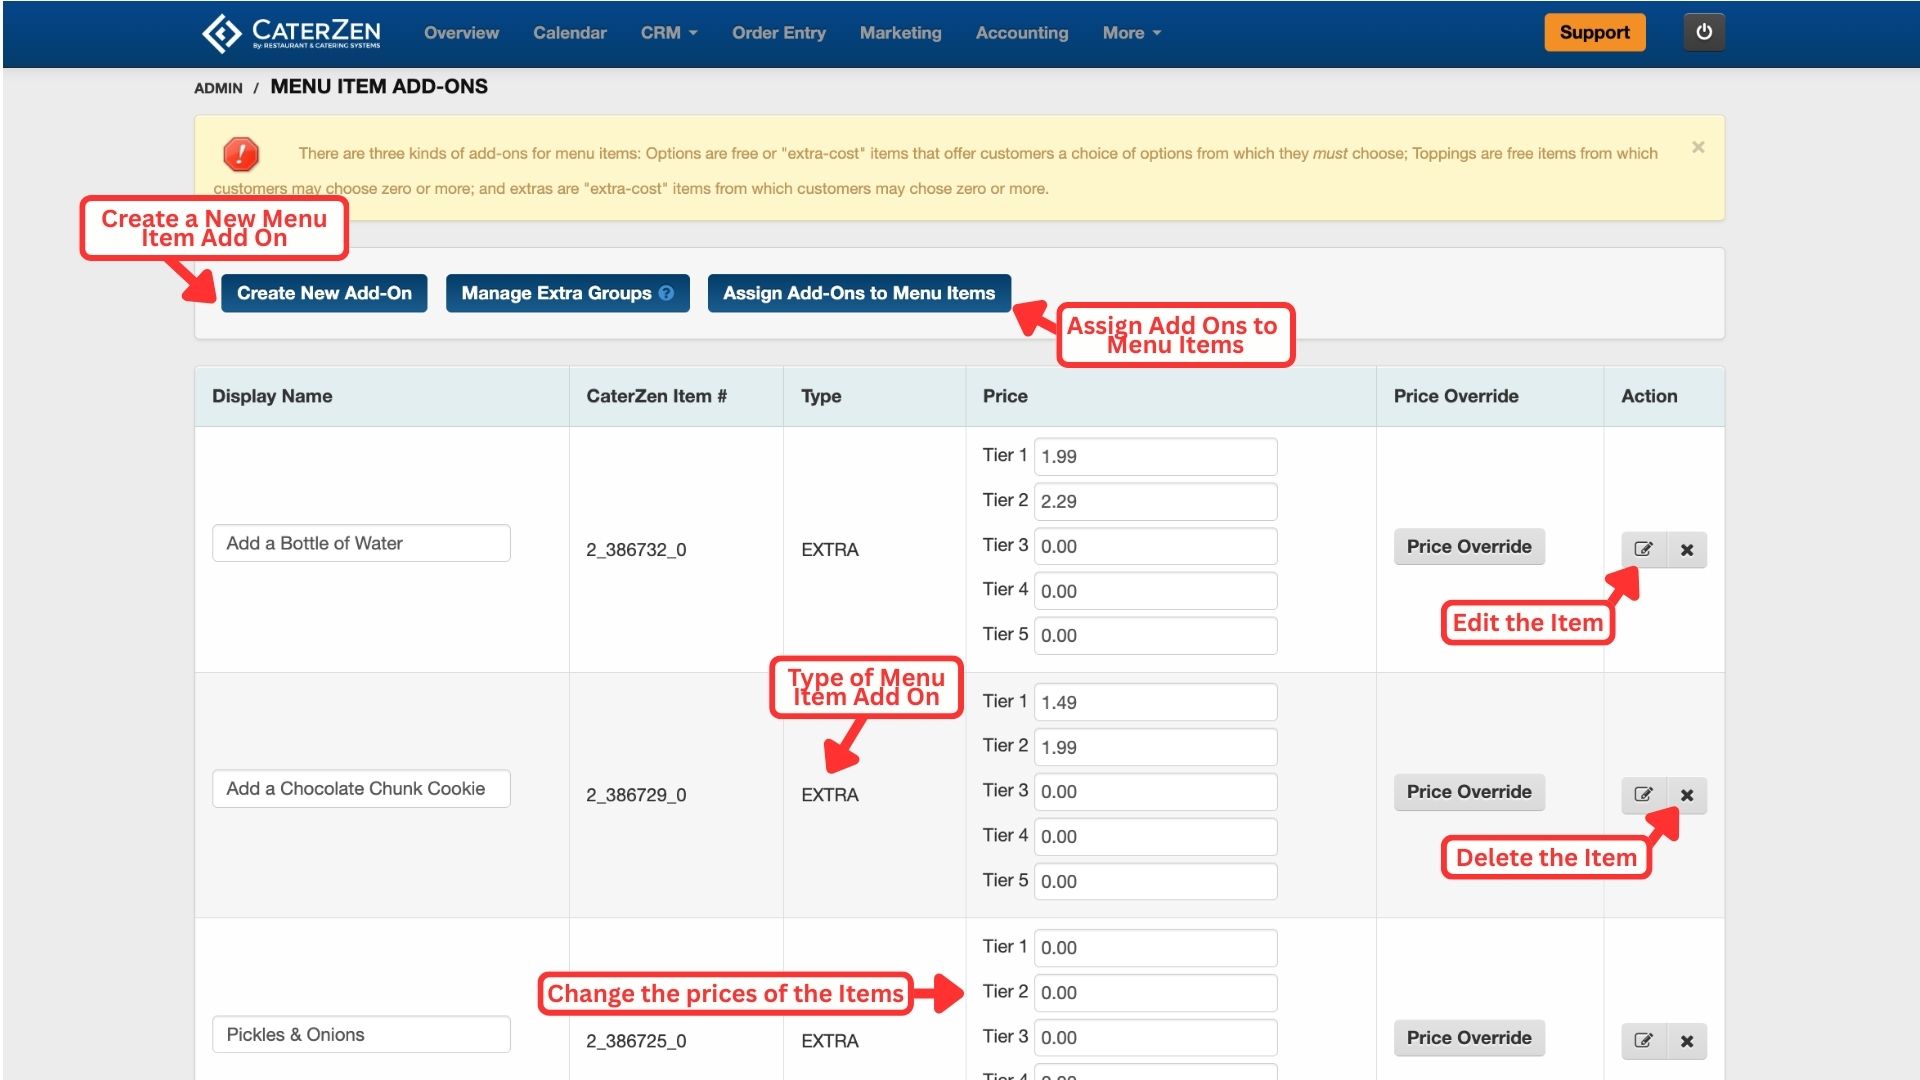Click the orange Support button

(x=1594, y=32)
